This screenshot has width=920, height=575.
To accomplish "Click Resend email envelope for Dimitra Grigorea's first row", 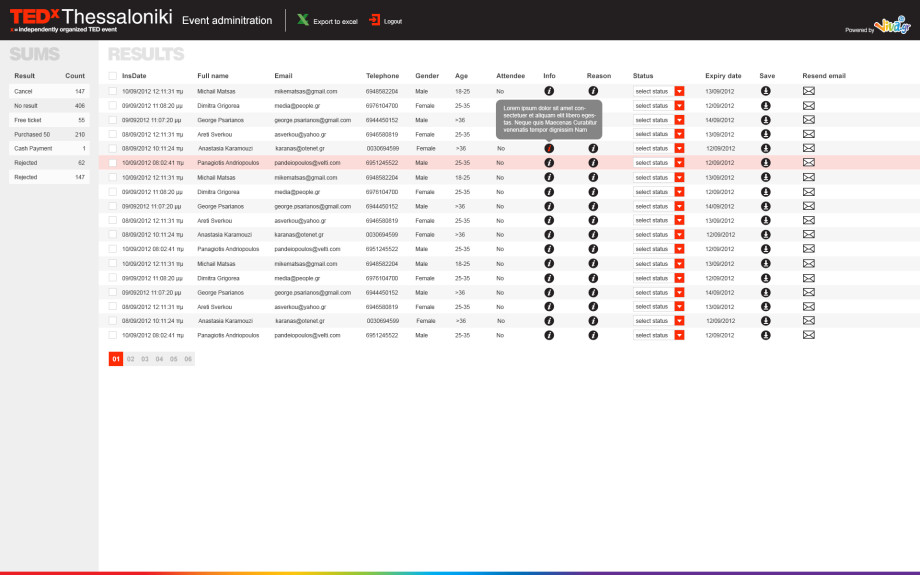I will pos(809,106).
